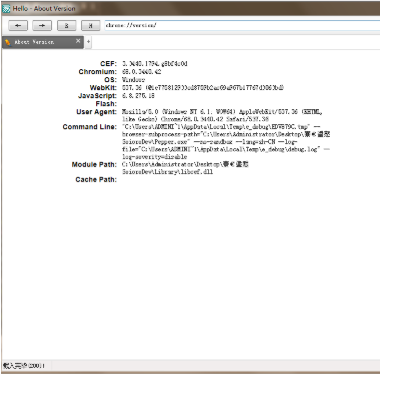Click the 'Hello - About Version' window title
The width and height of the screenshot is (397, 400).
[x=44, y=9]
